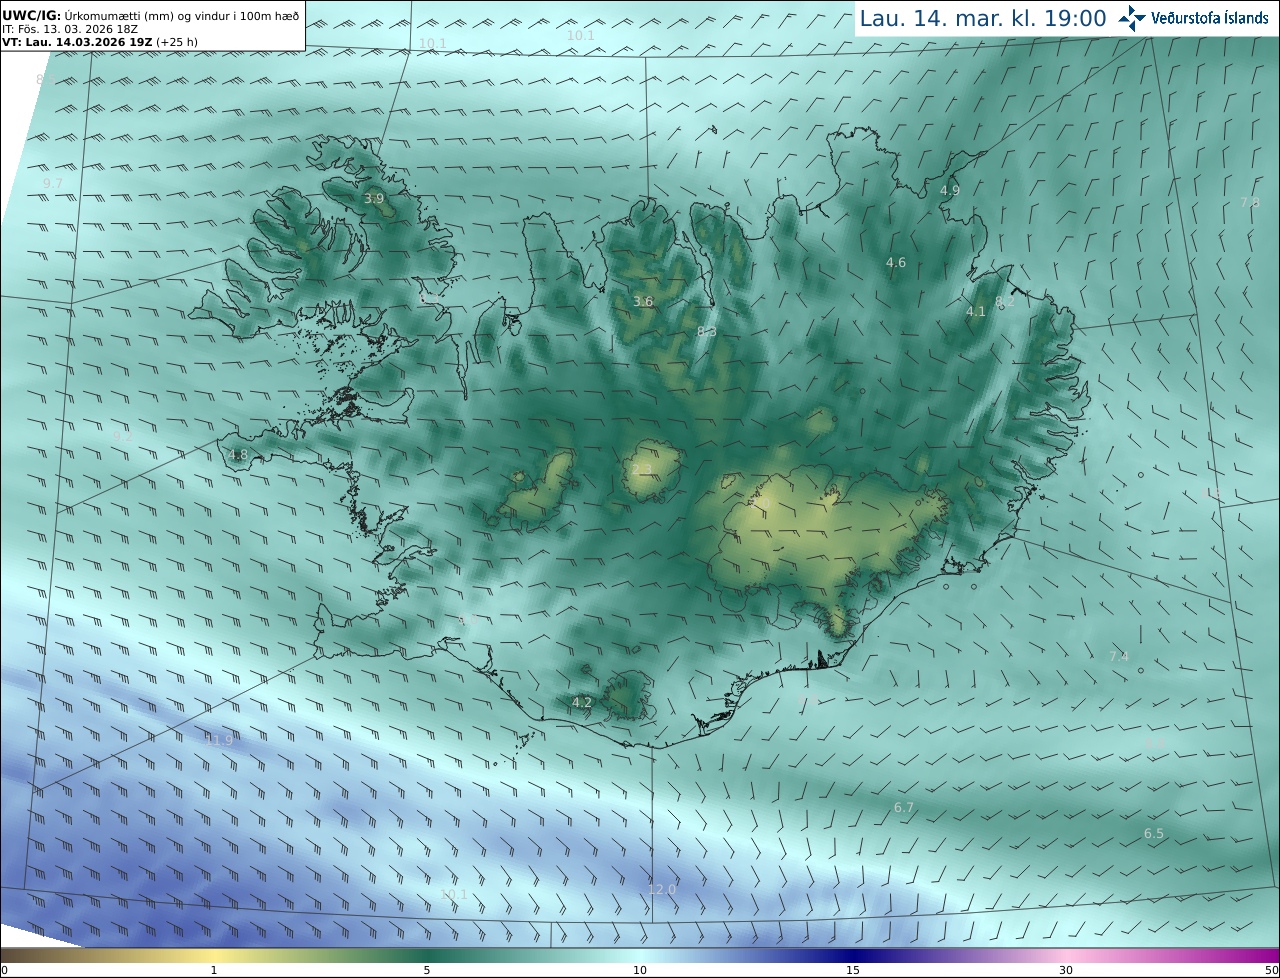Click the 12.0 value on the map
This screenshot has width=1280, height=978.
click(662, 889)
